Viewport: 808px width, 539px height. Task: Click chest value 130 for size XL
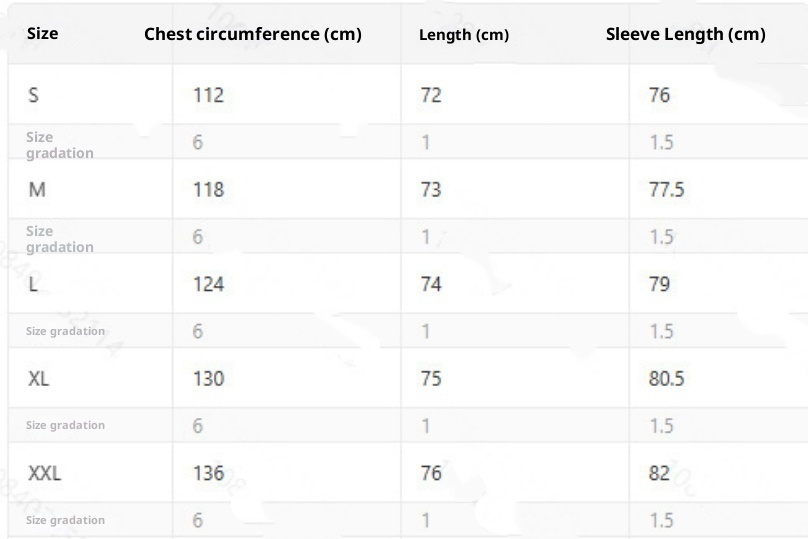point(208,378)
